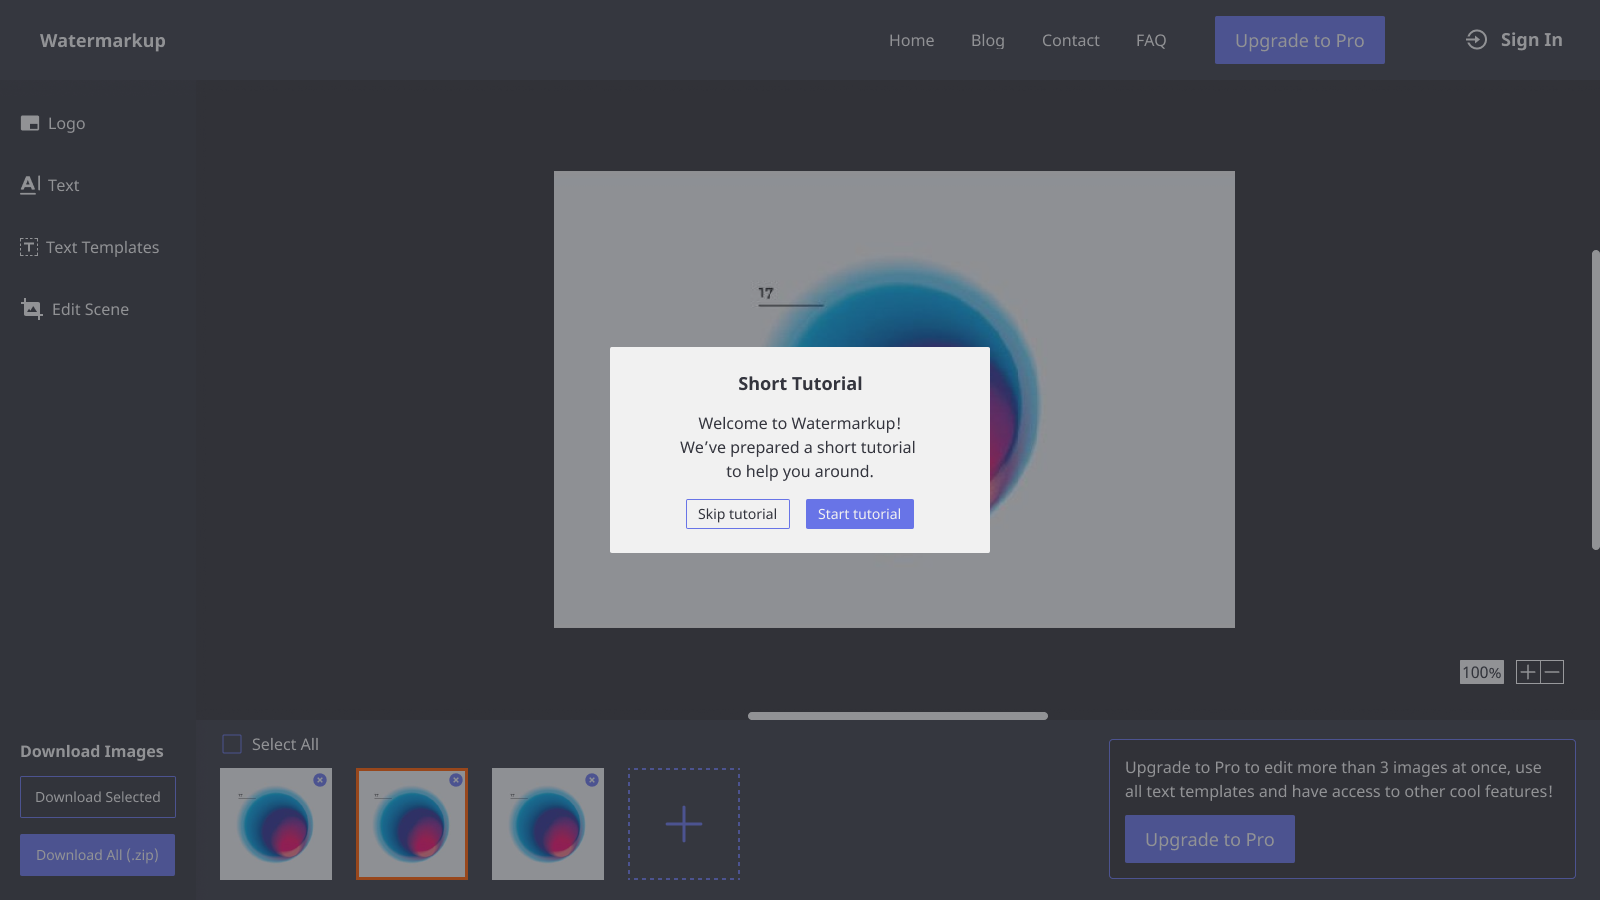Open the Edit Scene tool
The width and height of the screenshot is (1600, 900).
[x=76, y=309]
